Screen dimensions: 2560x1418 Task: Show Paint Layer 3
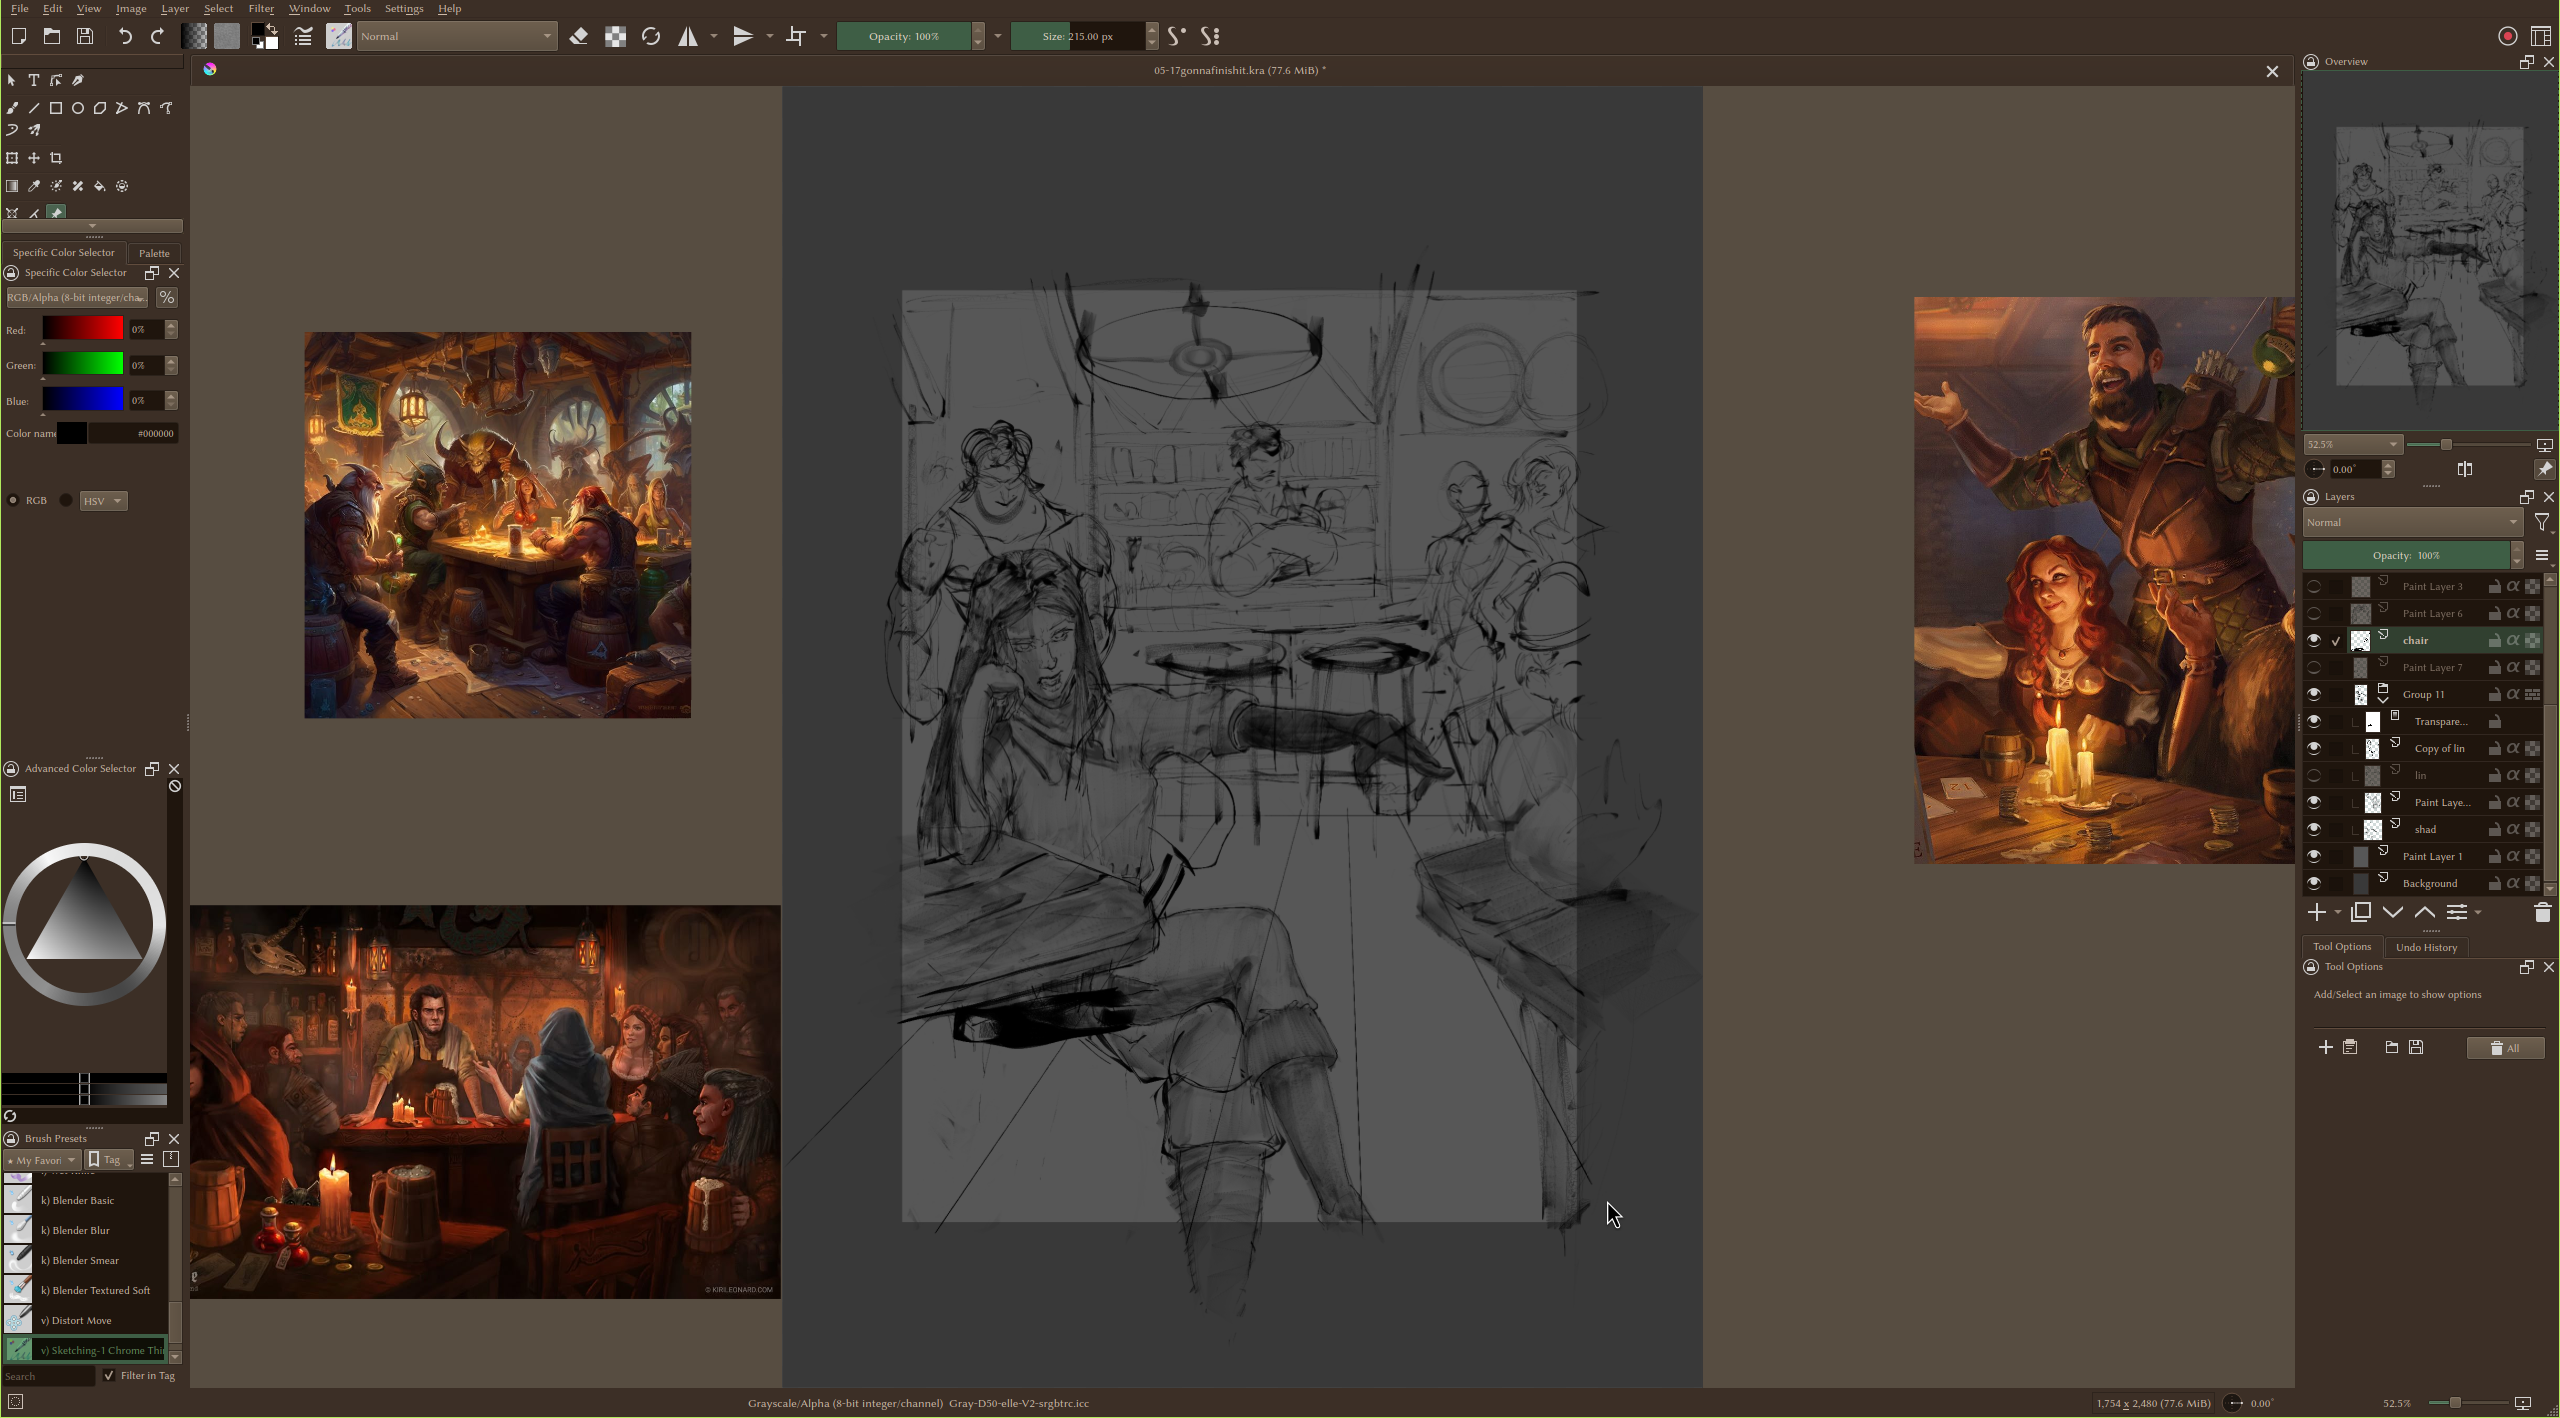coord(2314,586)
